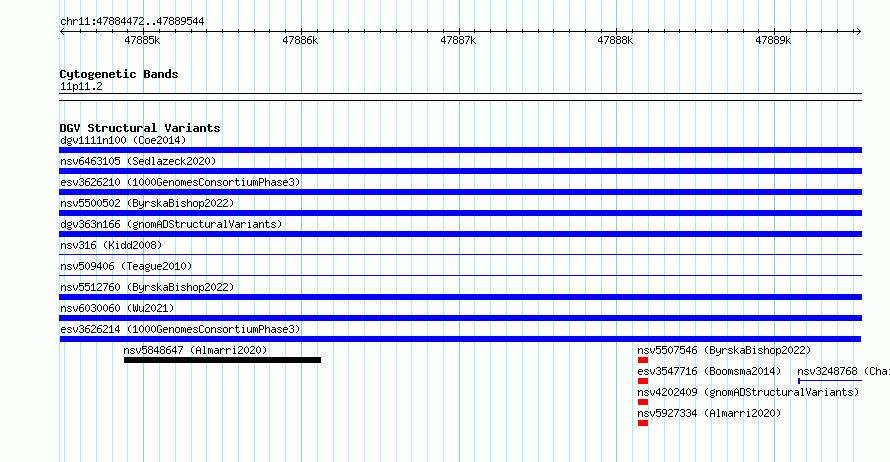Click the red marker under nsv5507546
890x462 pixels.
click(643, 360)
